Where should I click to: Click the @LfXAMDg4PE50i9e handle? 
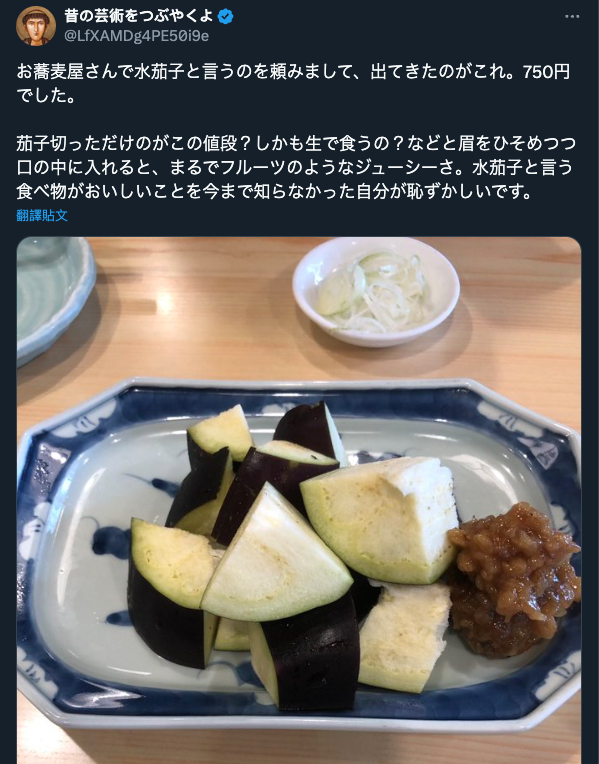[136, 36]
